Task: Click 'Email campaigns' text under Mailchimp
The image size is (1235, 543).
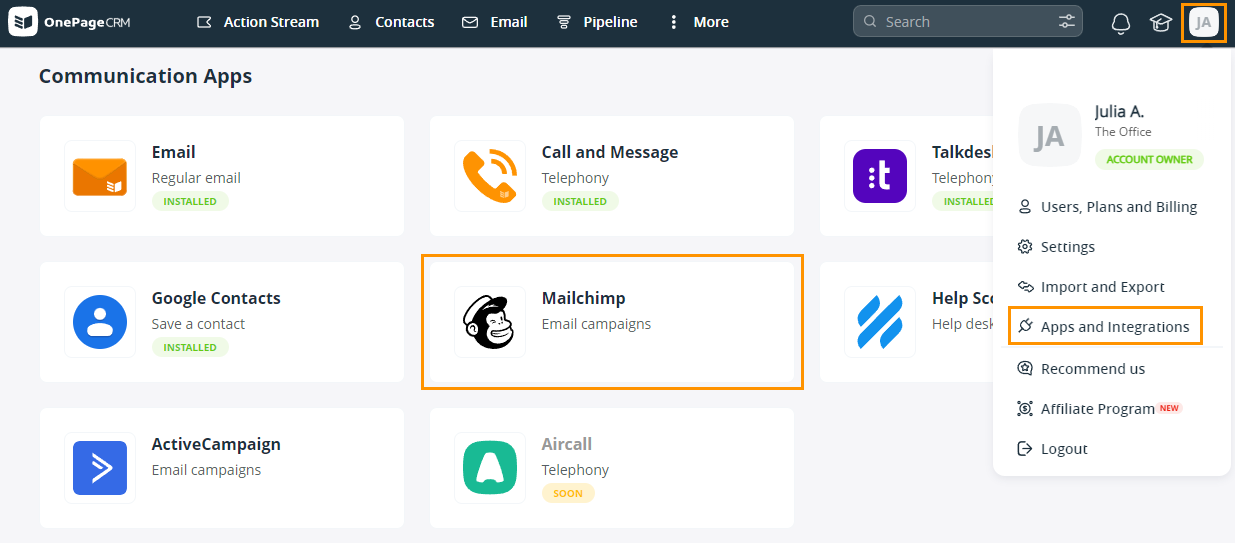Action: pos(596,324)
